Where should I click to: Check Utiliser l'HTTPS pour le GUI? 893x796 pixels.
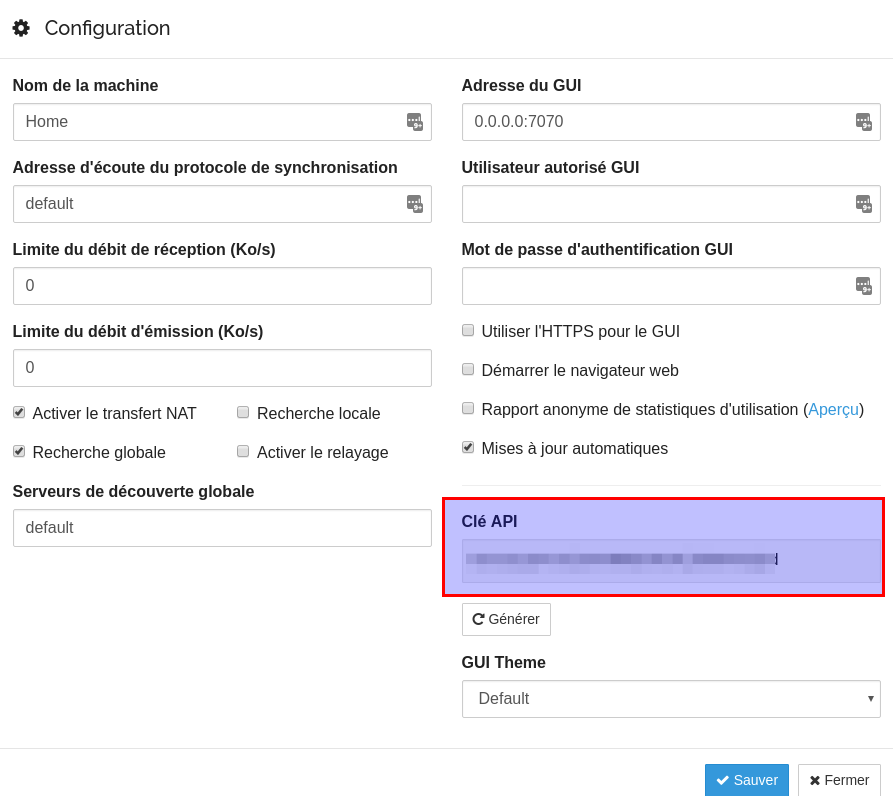click(x=468, y=330)
